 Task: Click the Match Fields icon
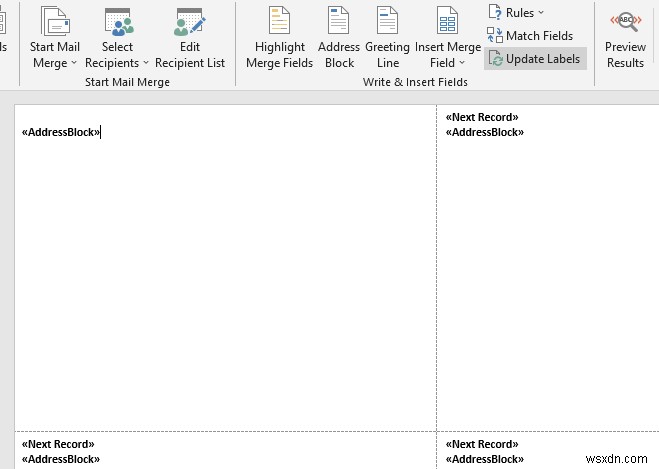coord(495,35)
